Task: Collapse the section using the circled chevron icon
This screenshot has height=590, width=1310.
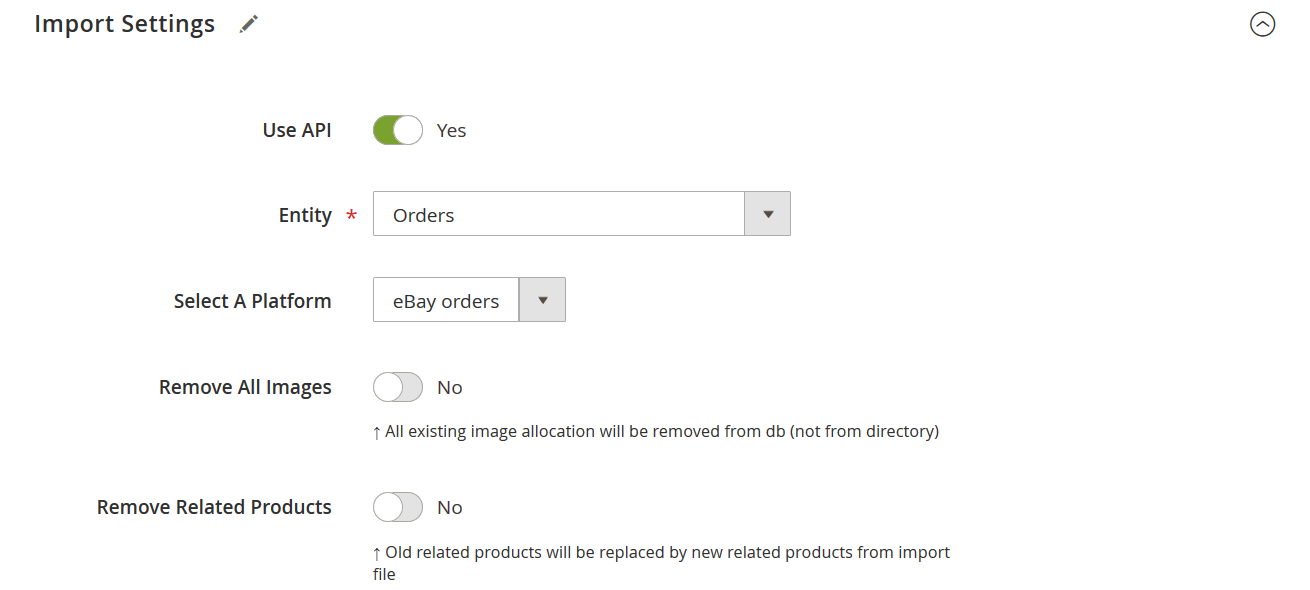Action: click(x=1262, y=24)
